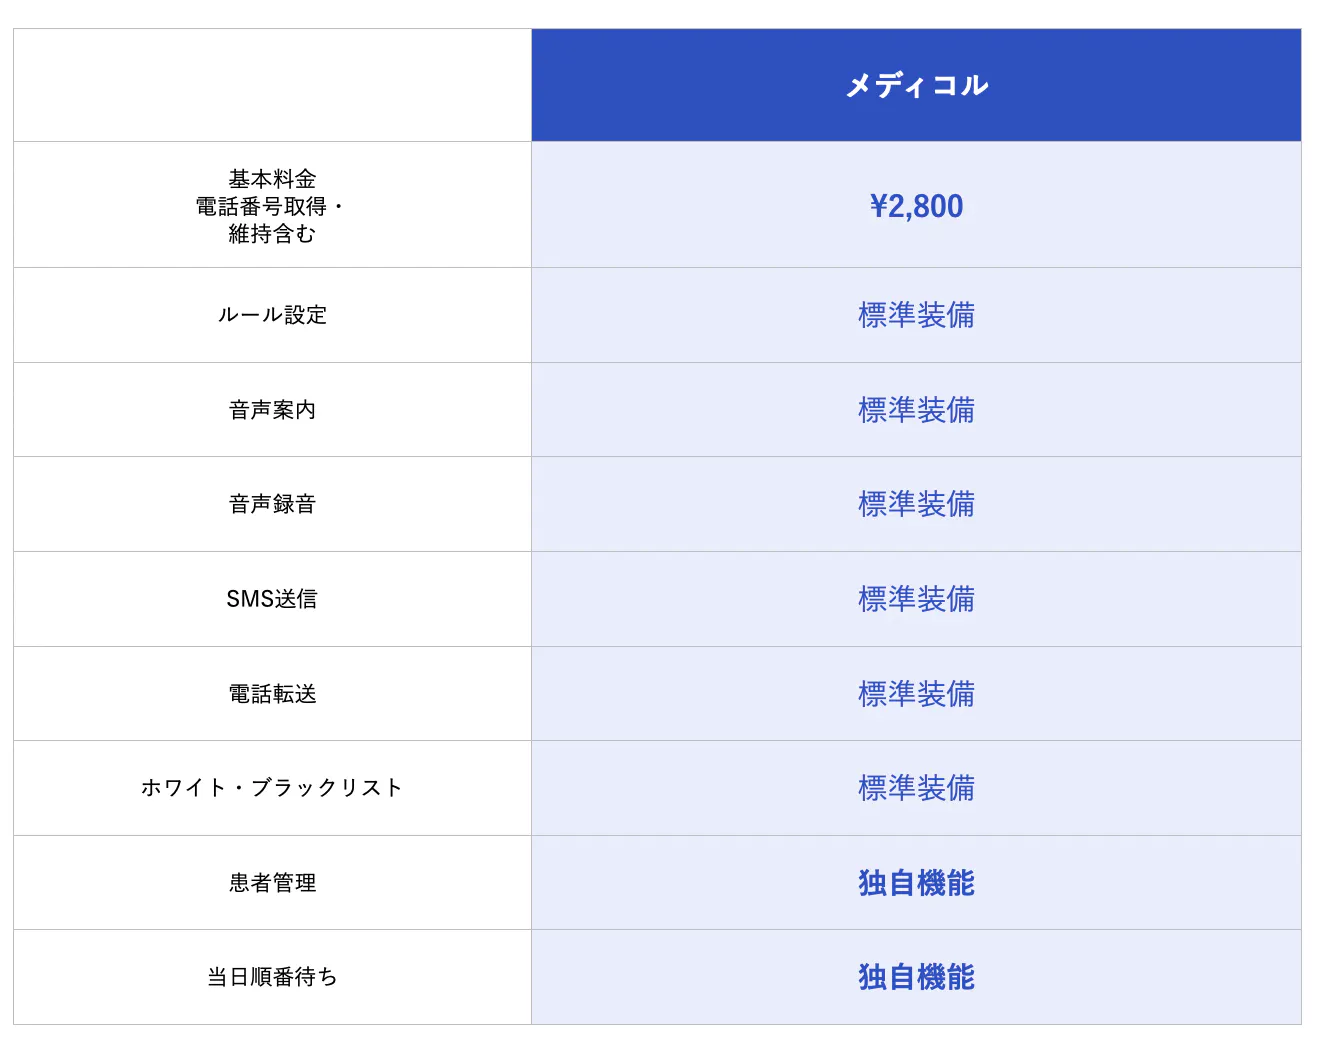Click 独自機能 in the 当日順番待ち row
1326x1052 pixels.
pos(916,977)
